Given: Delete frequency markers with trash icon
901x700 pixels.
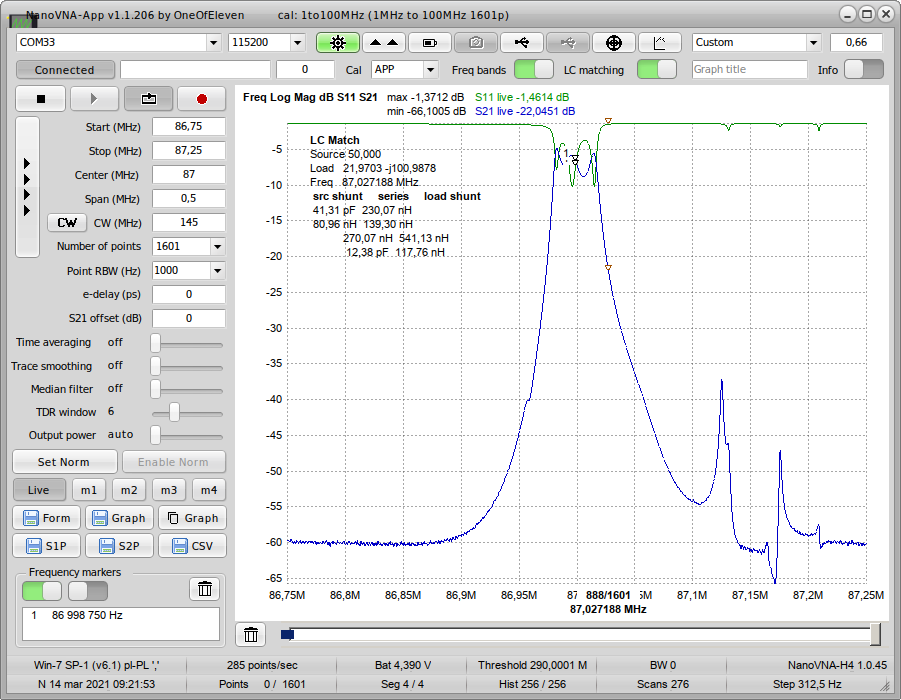Looking at the screenshot, I should (204, 589).
